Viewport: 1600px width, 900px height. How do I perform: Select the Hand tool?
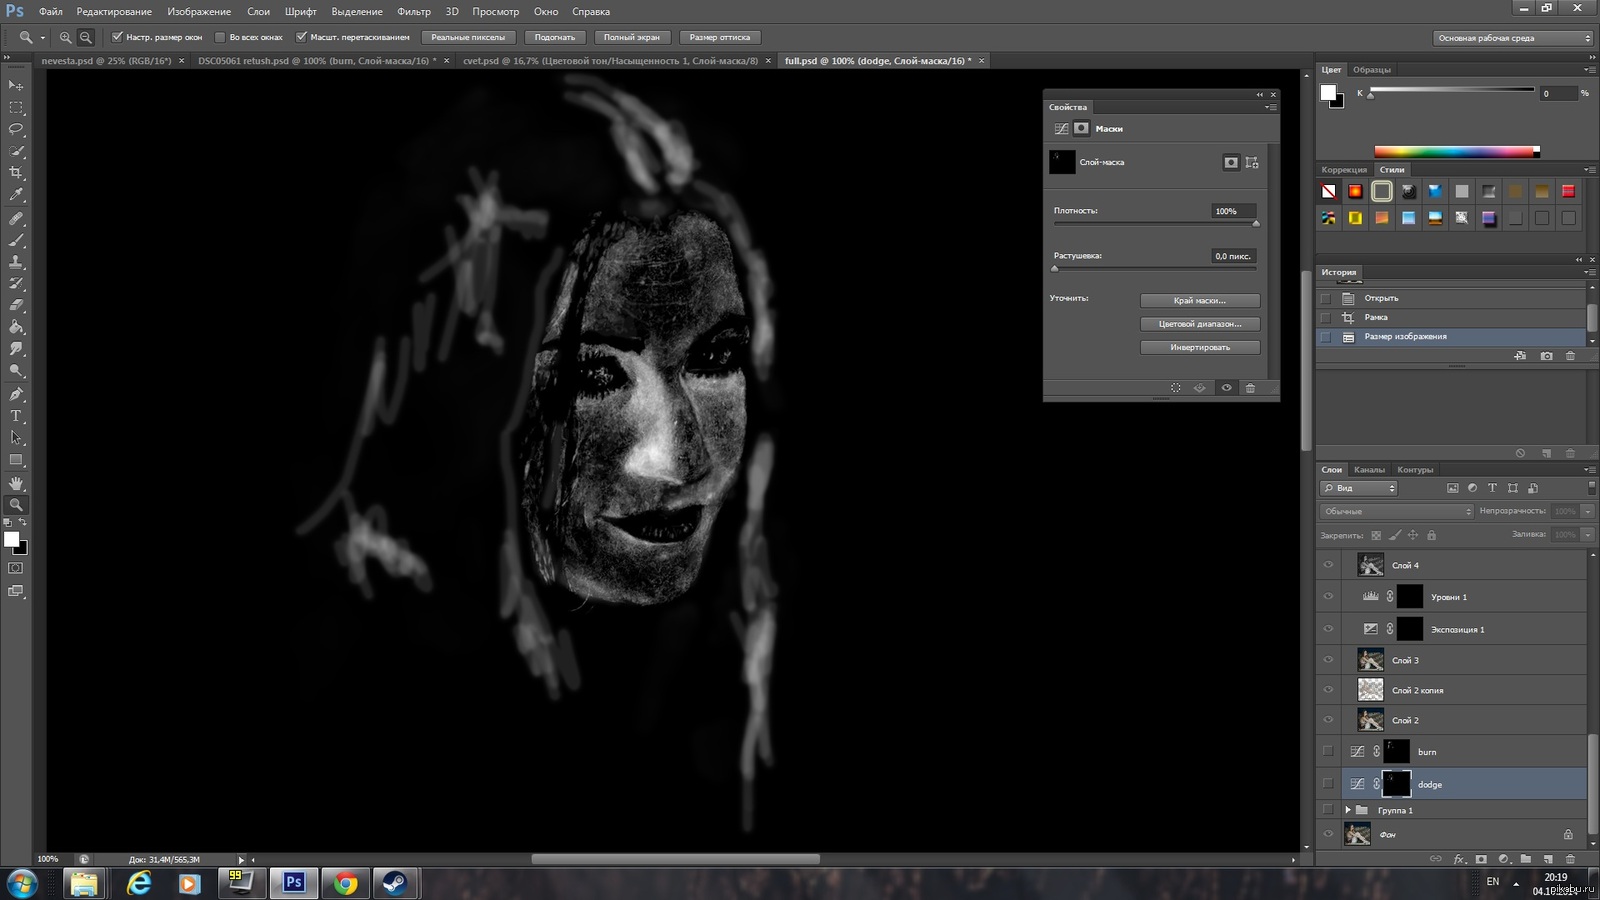(16, 483)
